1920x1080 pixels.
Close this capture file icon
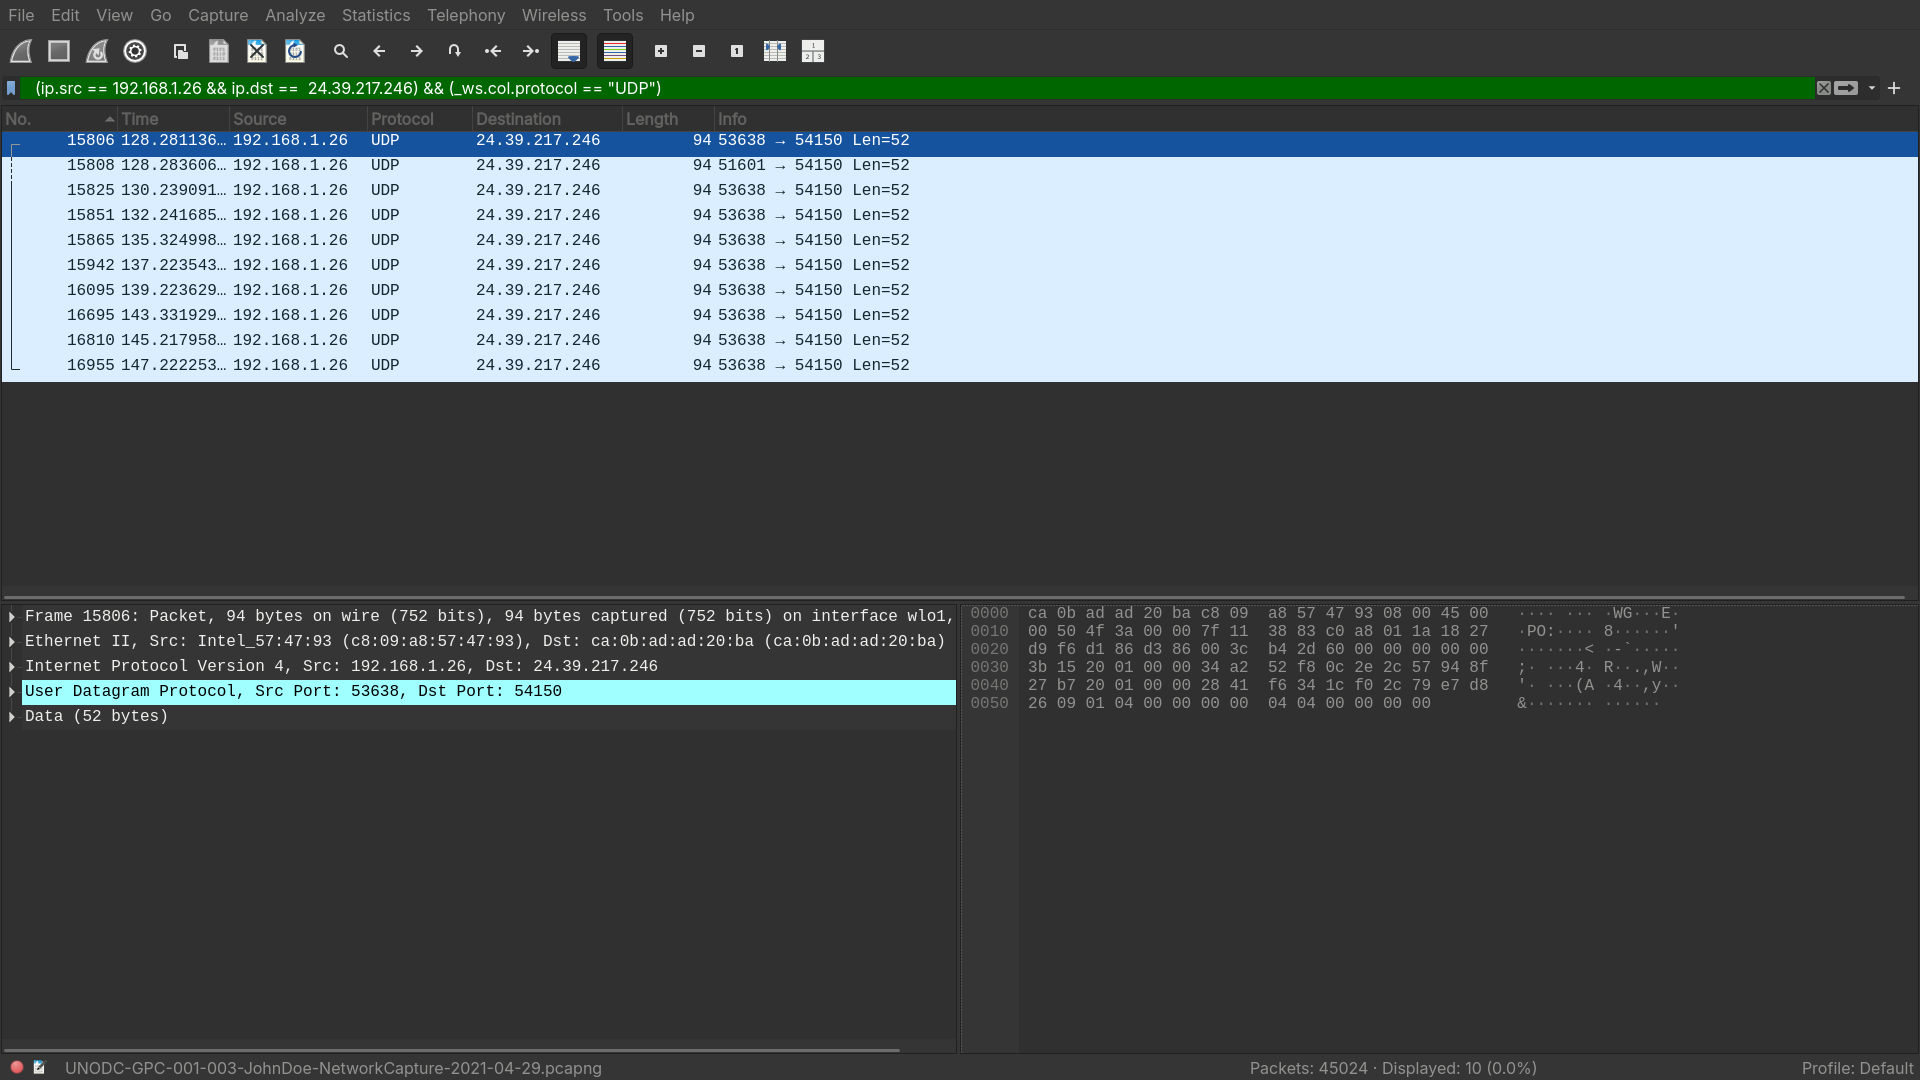[257, 51]
